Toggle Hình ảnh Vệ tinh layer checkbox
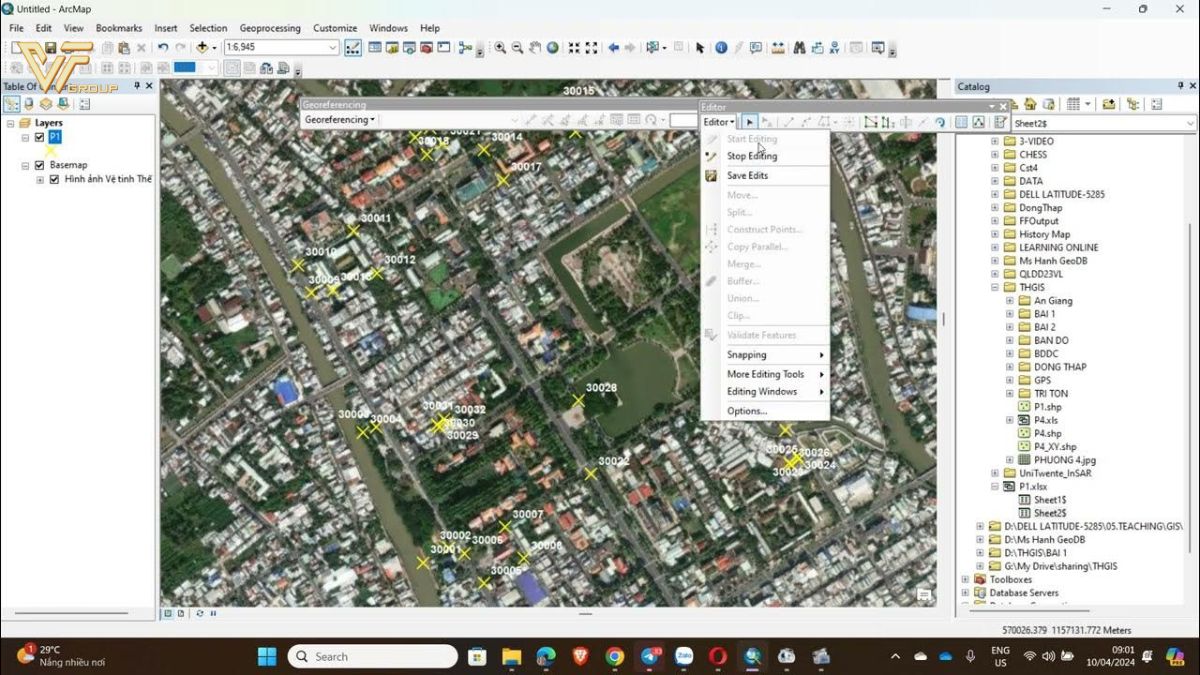The width and height of the screenshot is (1200, 675). point(54,180)
